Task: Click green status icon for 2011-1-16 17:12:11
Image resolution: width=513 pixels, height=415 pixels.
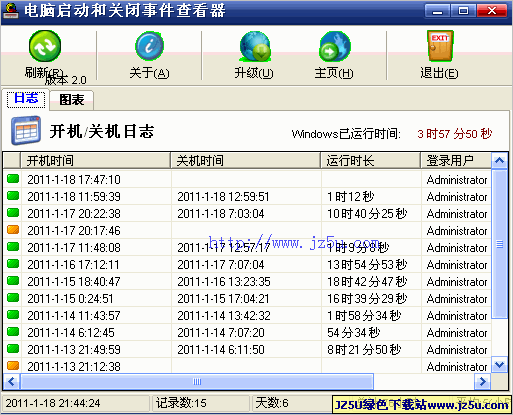Action: (13, 264)
